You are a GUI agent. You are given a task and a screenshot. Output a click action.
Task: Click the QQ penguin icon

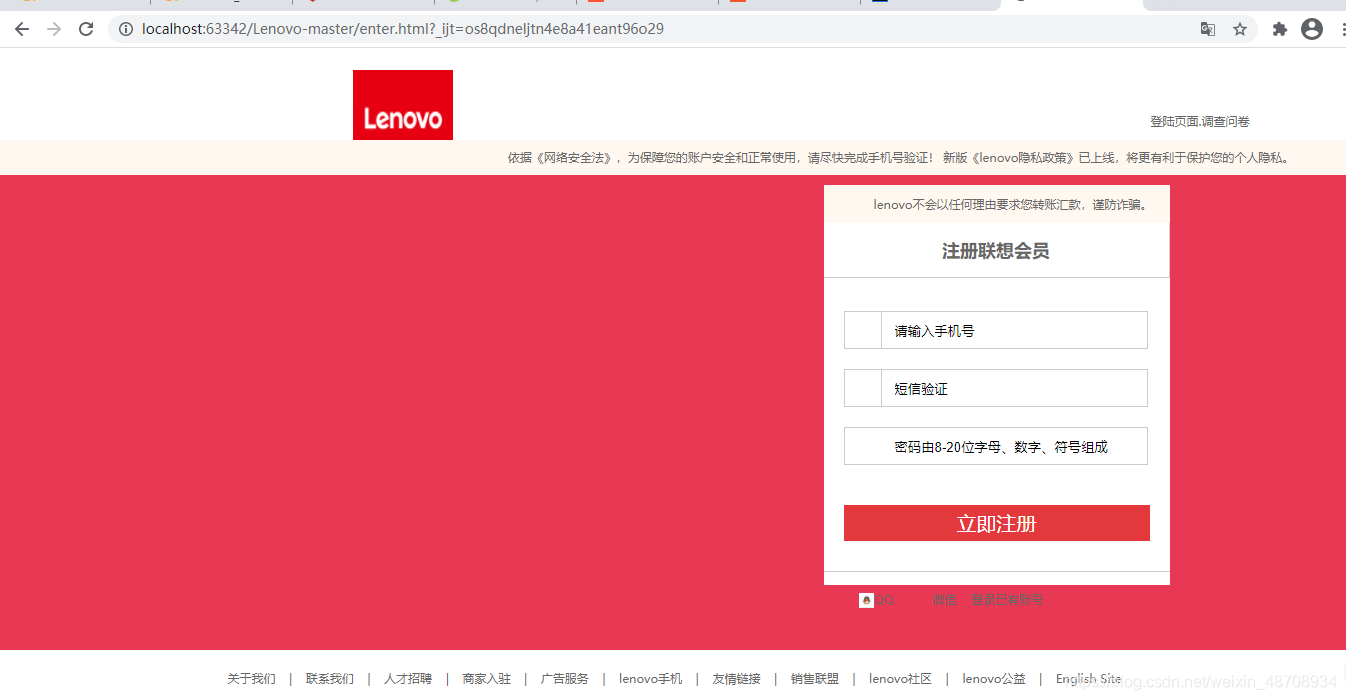point(866,600)
